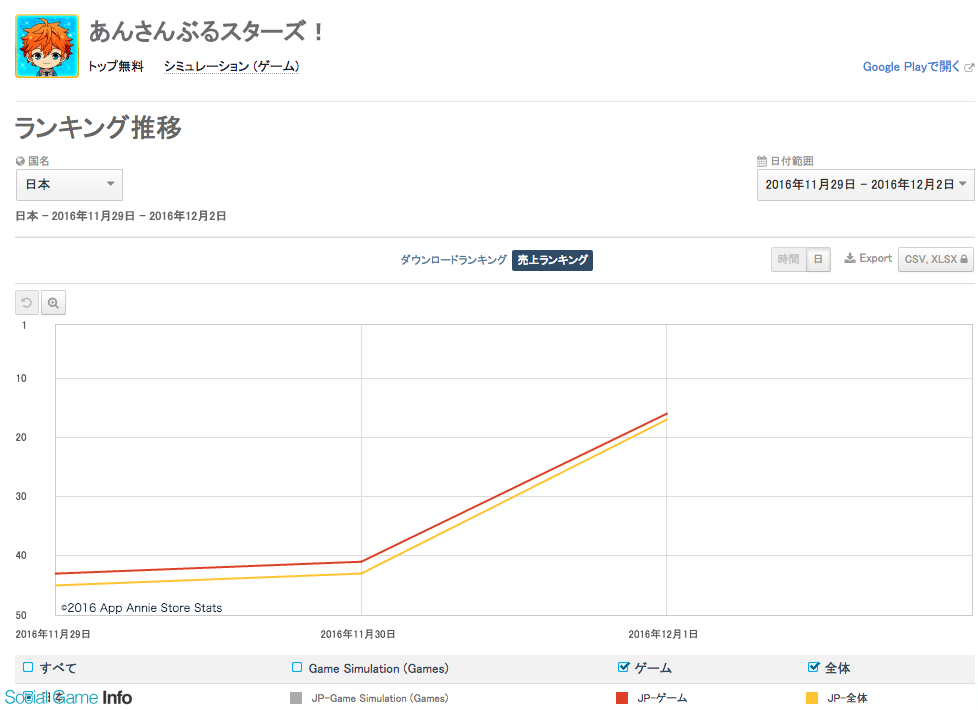Click the chart reset zoom icon
The width and height of the screenshot is (978, 710).
(x=27, y=303)
